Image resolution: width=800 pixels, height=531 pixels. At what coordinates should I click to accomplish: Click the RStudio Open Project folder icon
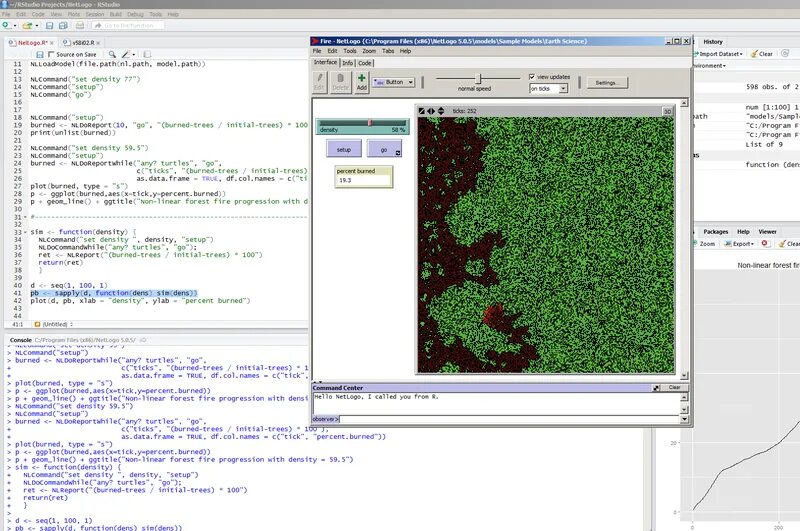[x=27, y=25]
